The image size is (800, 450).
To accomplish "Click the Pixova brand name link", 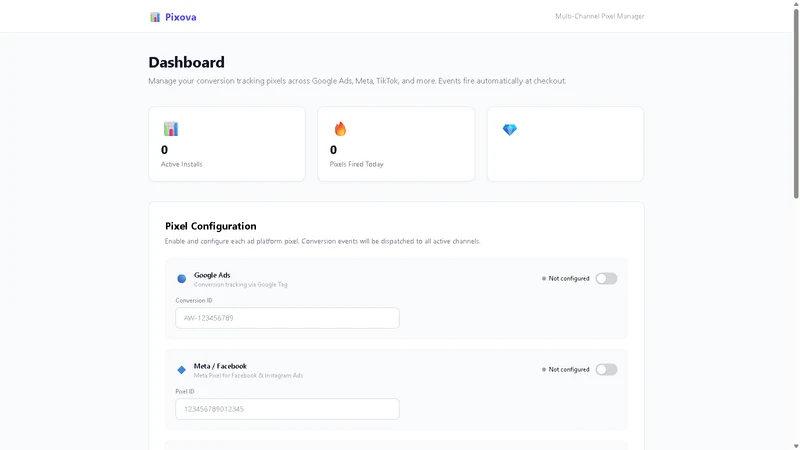I will (x=181, y=17).
